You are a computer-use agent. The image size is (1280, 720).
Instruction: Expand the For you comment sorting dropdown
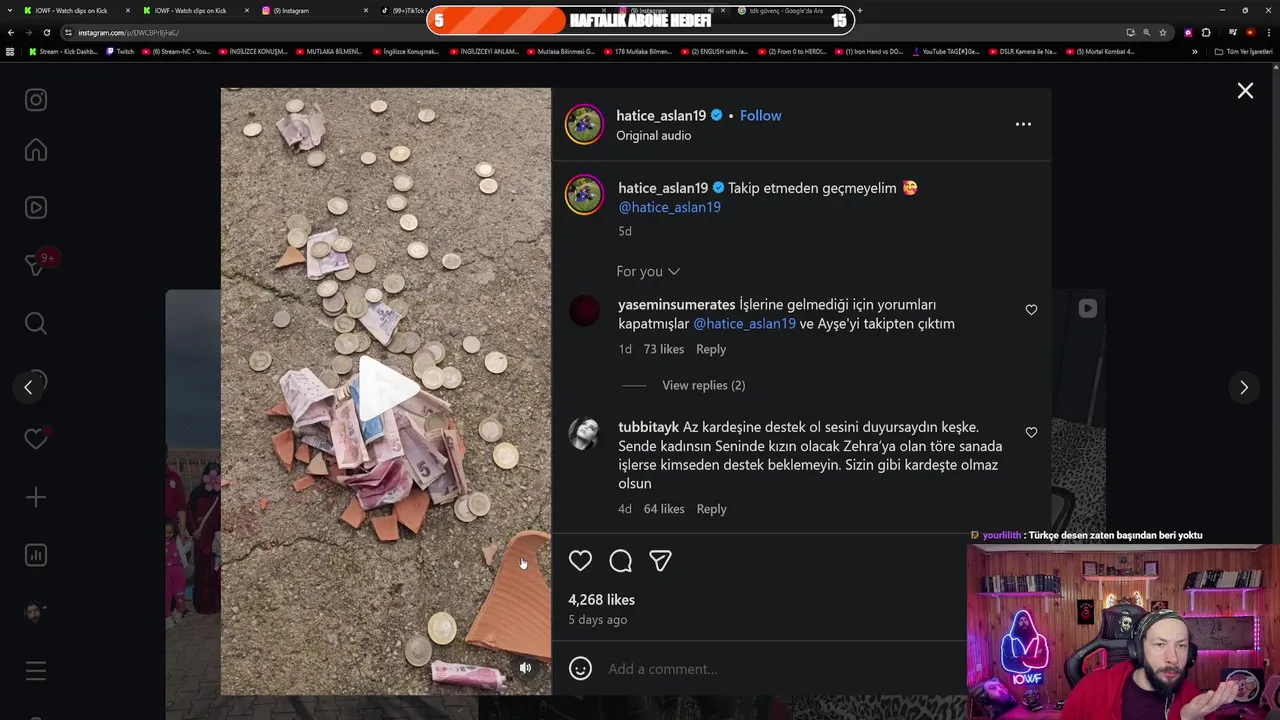(x=648, y=271)
